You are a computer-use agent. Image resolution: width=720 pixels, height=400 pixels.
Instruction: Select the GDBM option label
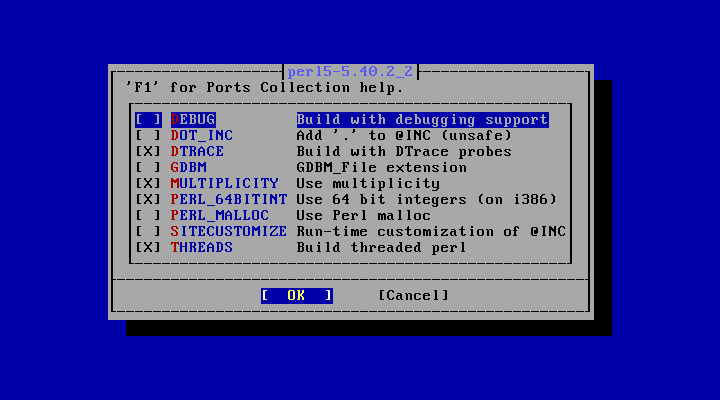[x=188, y=168]
